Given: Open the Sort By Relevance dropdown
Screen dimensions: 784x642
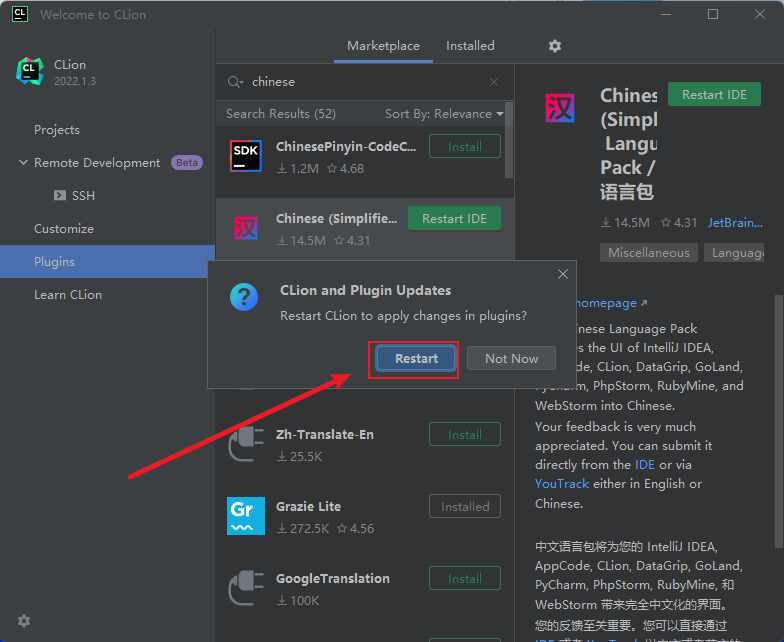Looking at the screenshot, I should tap(444, 114).
